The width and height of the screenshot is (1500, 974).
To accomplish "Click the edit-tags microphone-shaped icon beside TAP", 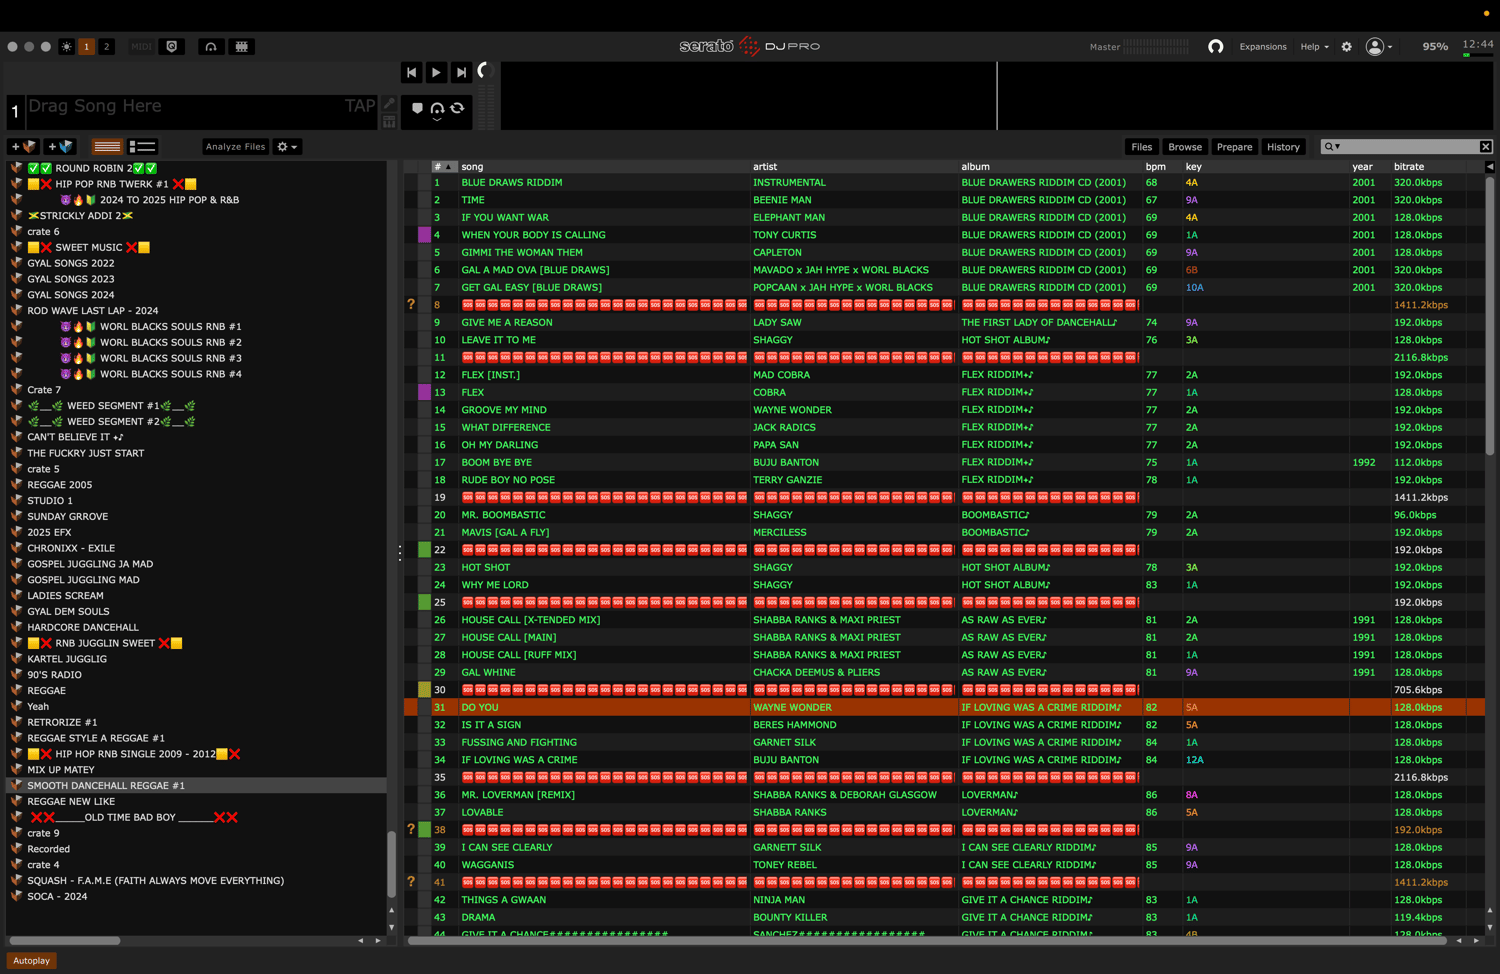I will coord(389,104).
